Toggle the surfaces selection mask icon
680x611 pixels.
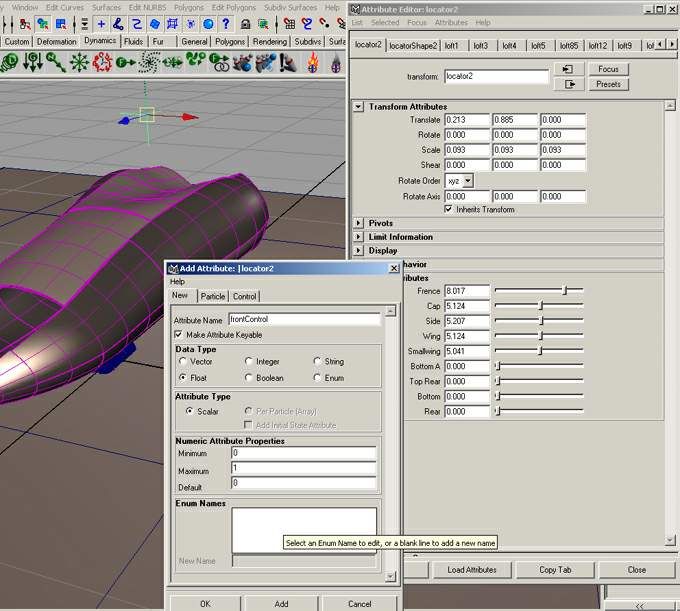pos(154,24)
